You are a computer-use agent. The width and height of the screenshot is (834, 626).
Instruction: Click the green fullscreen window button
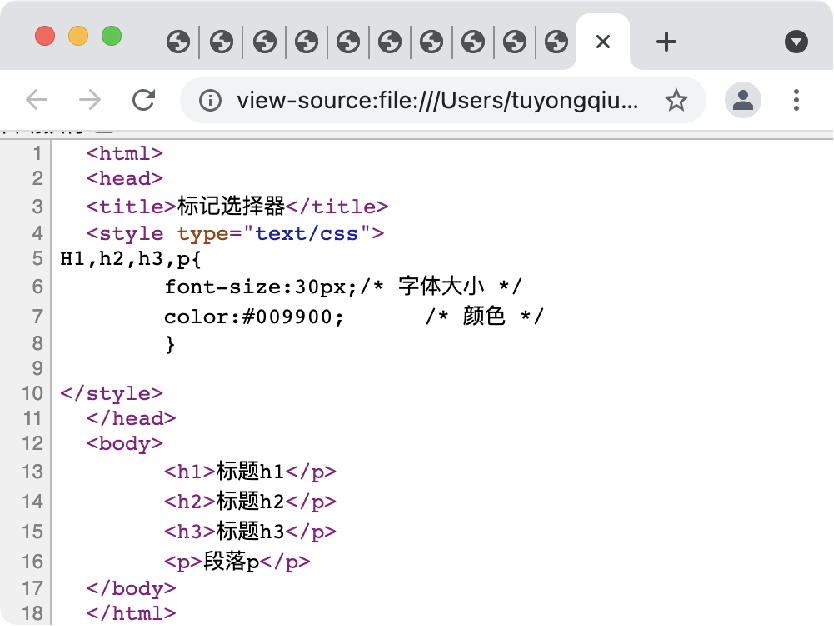coord(112,36)
